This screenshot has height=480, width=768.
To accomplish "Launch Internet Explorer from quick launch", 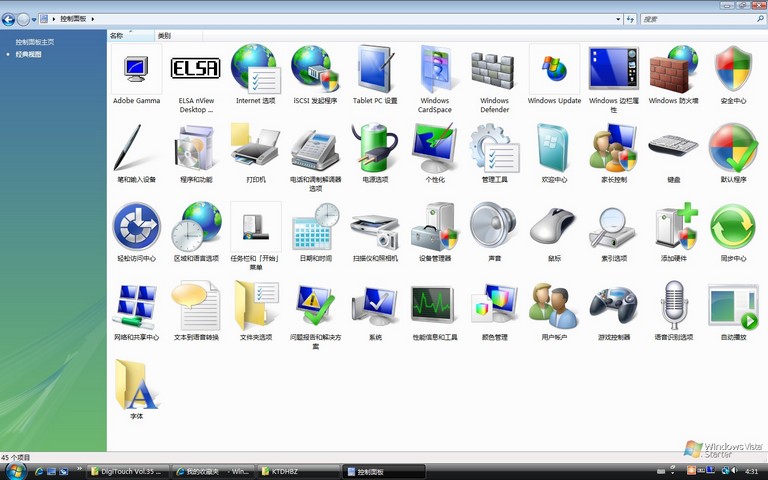I will click(x=39, y=472).
